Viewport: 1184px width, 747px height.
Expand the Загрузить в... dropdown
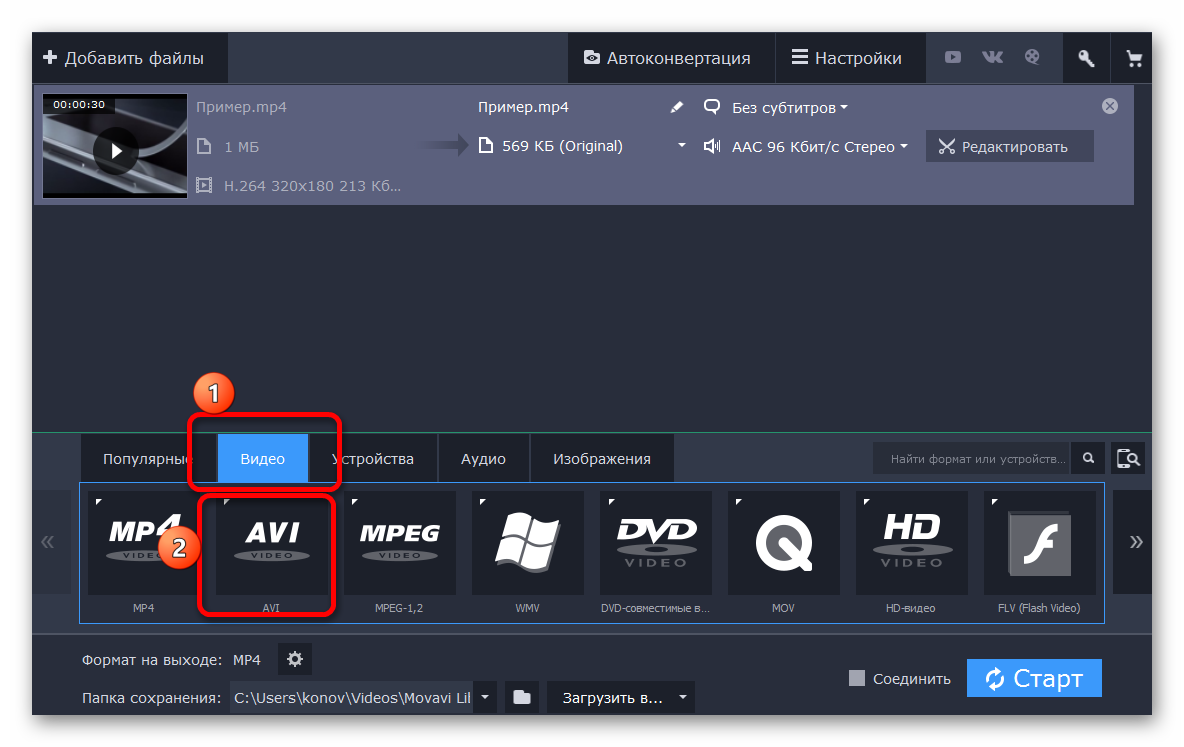[x=620, y=697]
